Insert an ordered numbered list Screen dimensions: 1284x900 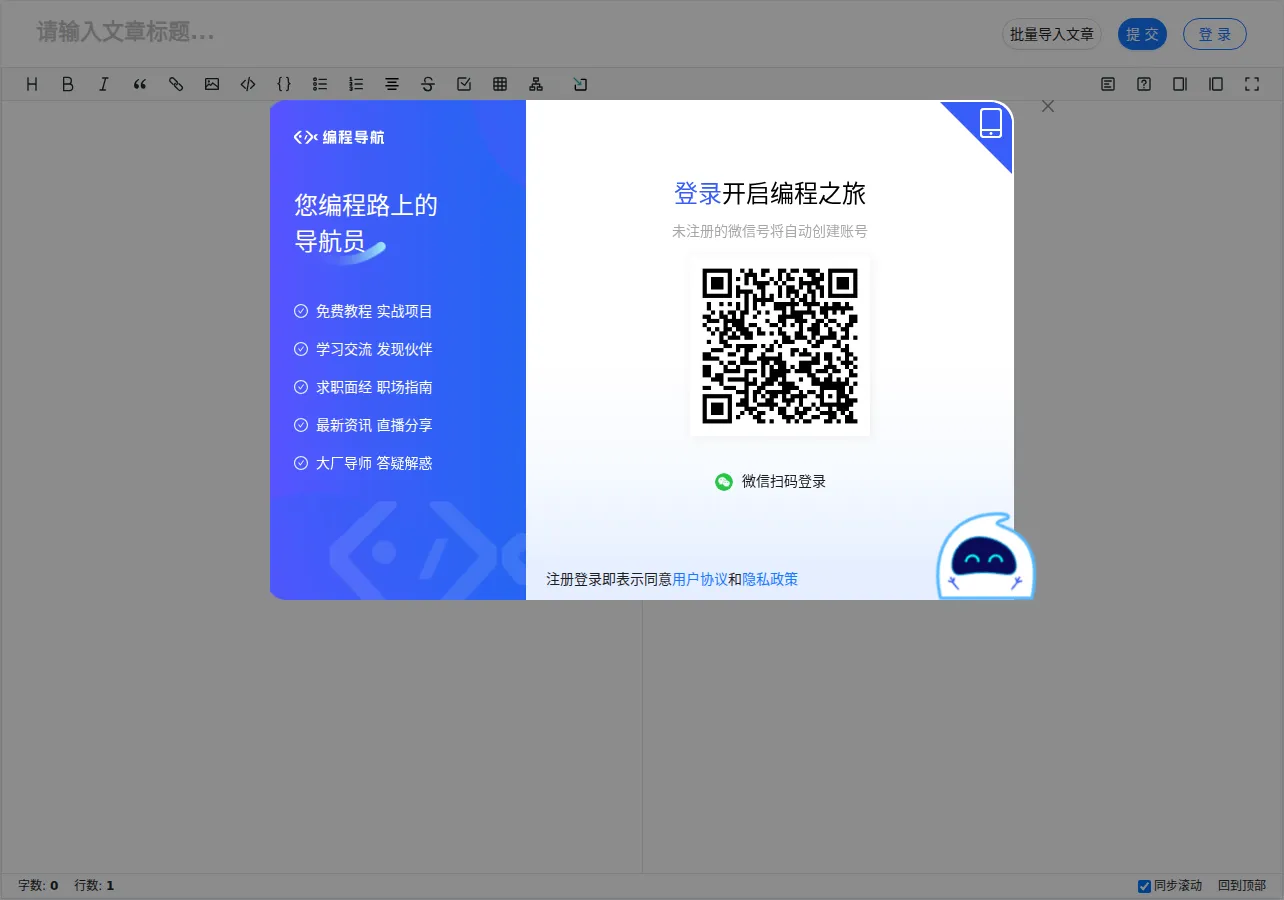[x=356, y=84]
